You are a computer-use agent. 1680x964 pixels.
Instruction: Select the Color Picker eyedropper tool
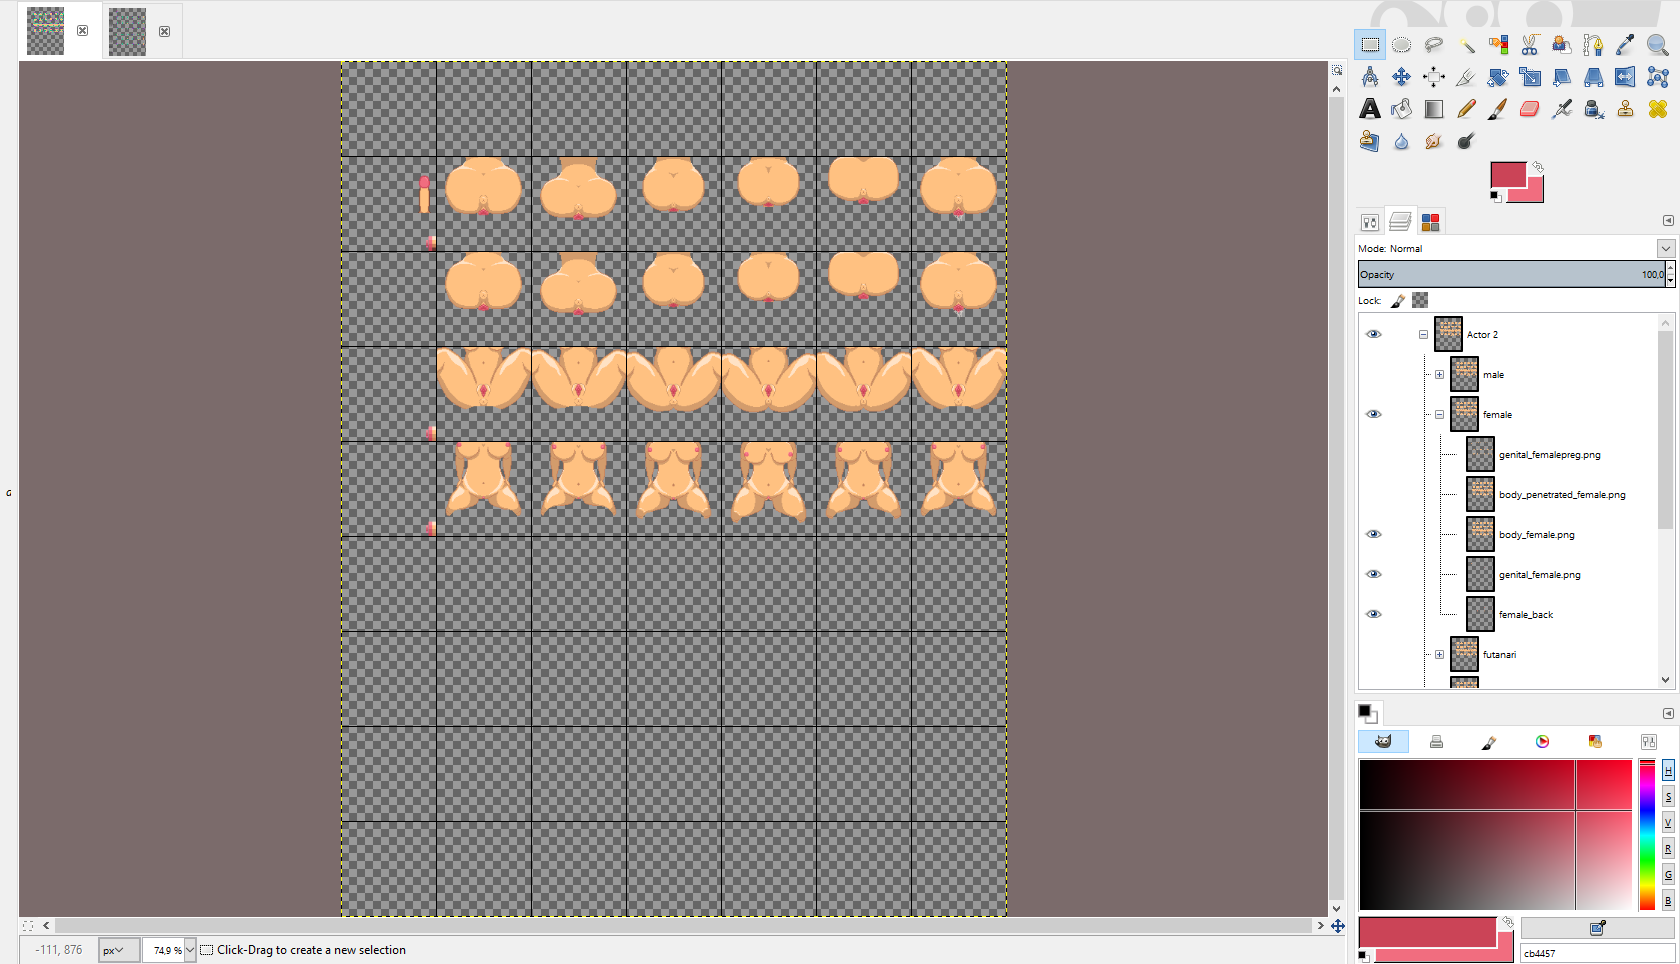[1626, 45]
